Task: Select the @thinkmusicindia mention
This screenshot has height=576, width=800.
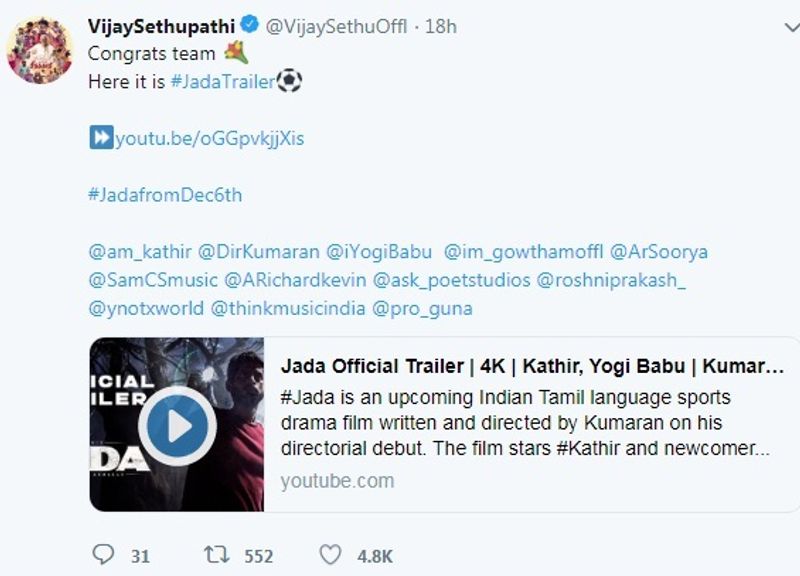Action: 288,308
